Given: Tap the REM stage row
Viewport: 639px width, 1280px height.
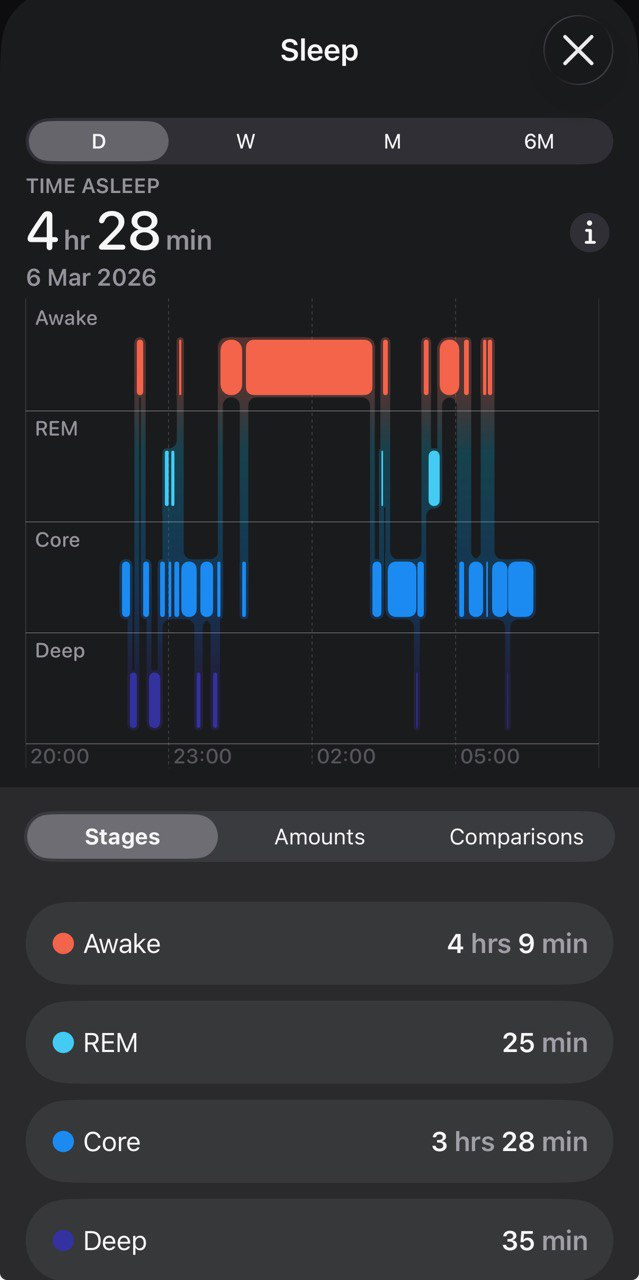Looking at the screenshot, I should coord(319,1043).
